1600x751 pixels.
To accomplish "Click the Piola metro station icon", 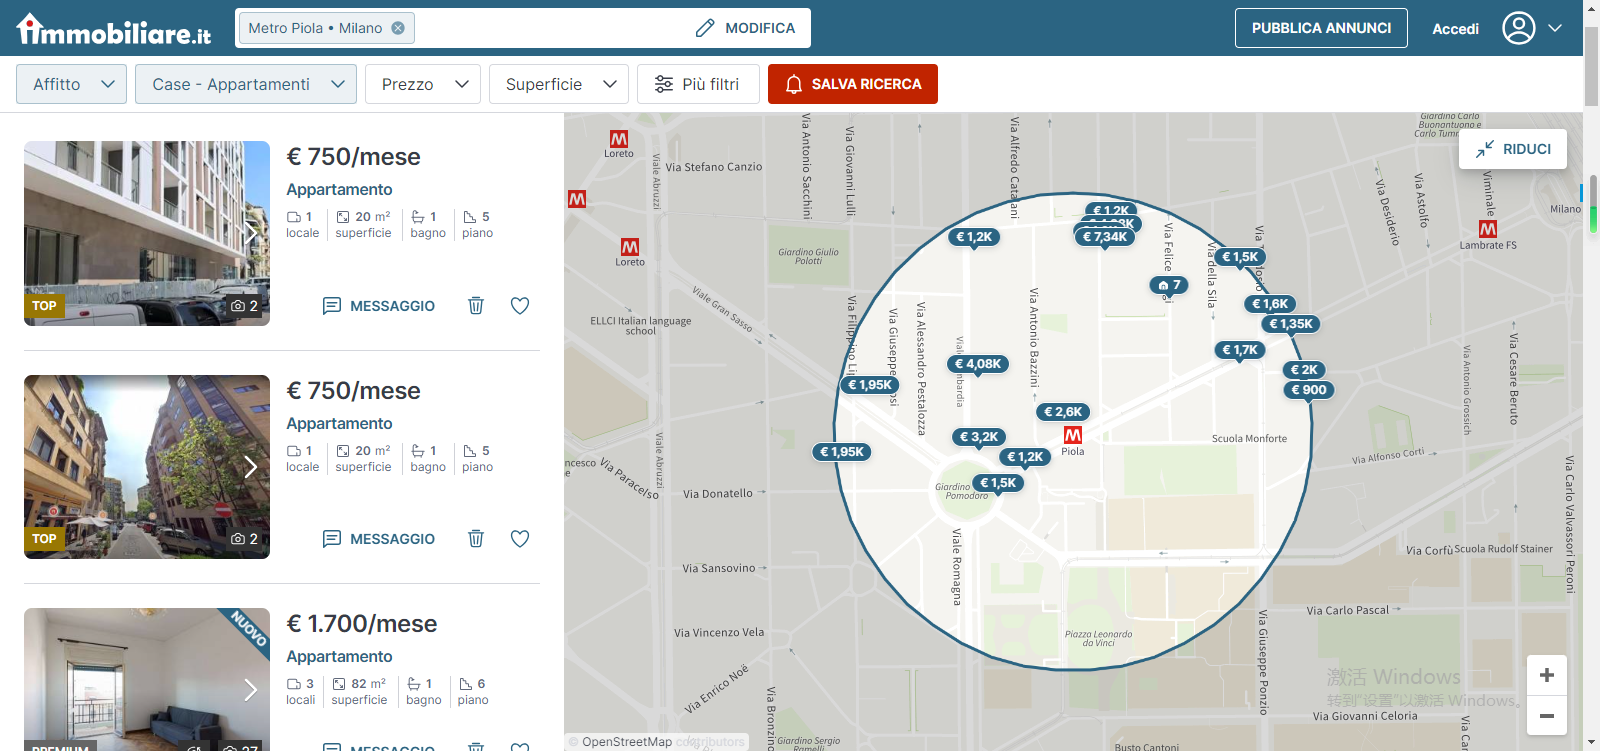I will (1073, 435).
